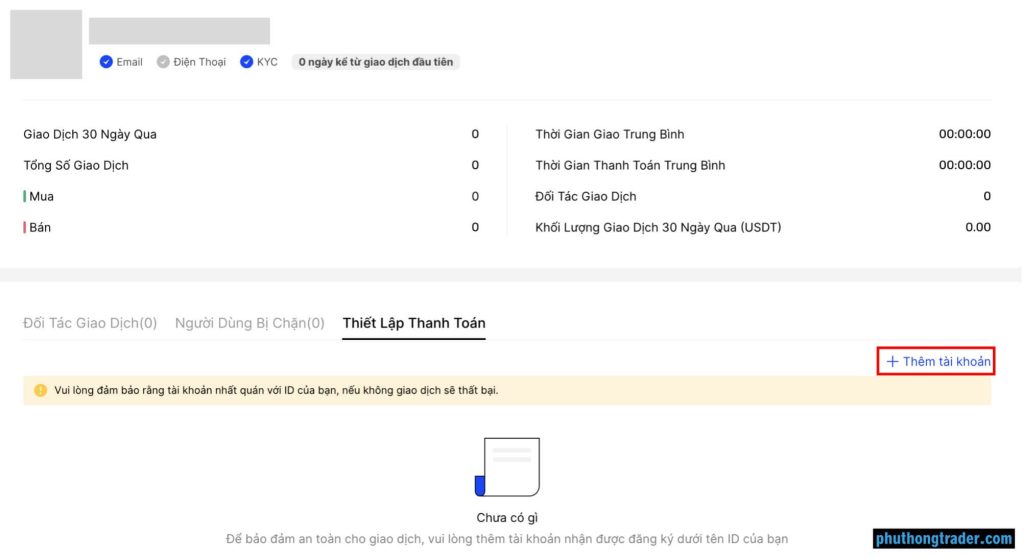
Task: Click the grey profile avatar placeholder
Action: 46,44
